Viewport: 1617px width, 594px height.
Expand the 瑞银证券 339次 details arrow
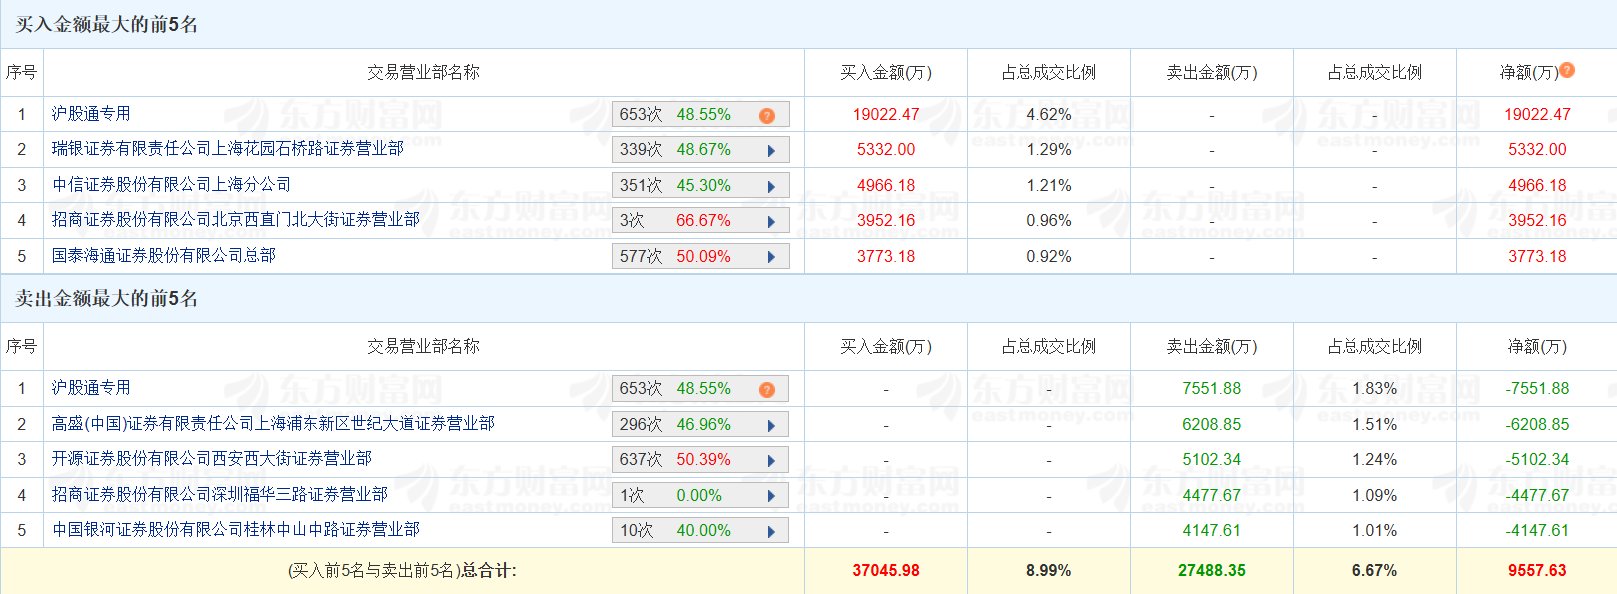tap(771, 151)
